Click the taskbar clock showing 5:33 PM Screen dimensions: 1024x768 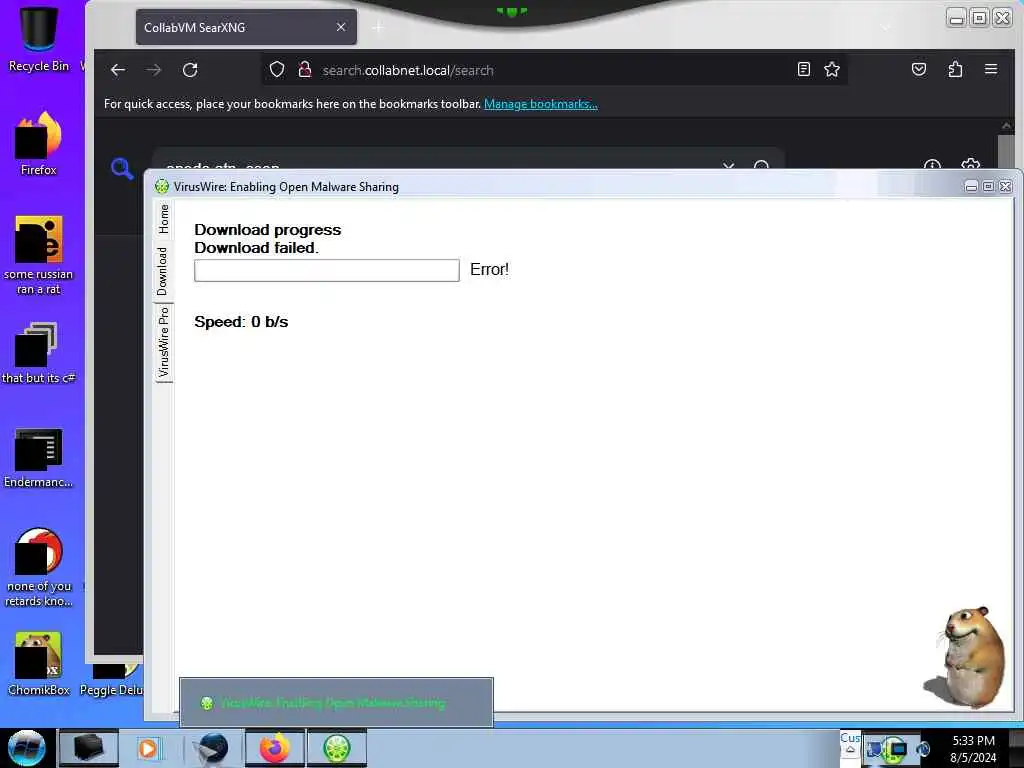[x=973, y=748]
